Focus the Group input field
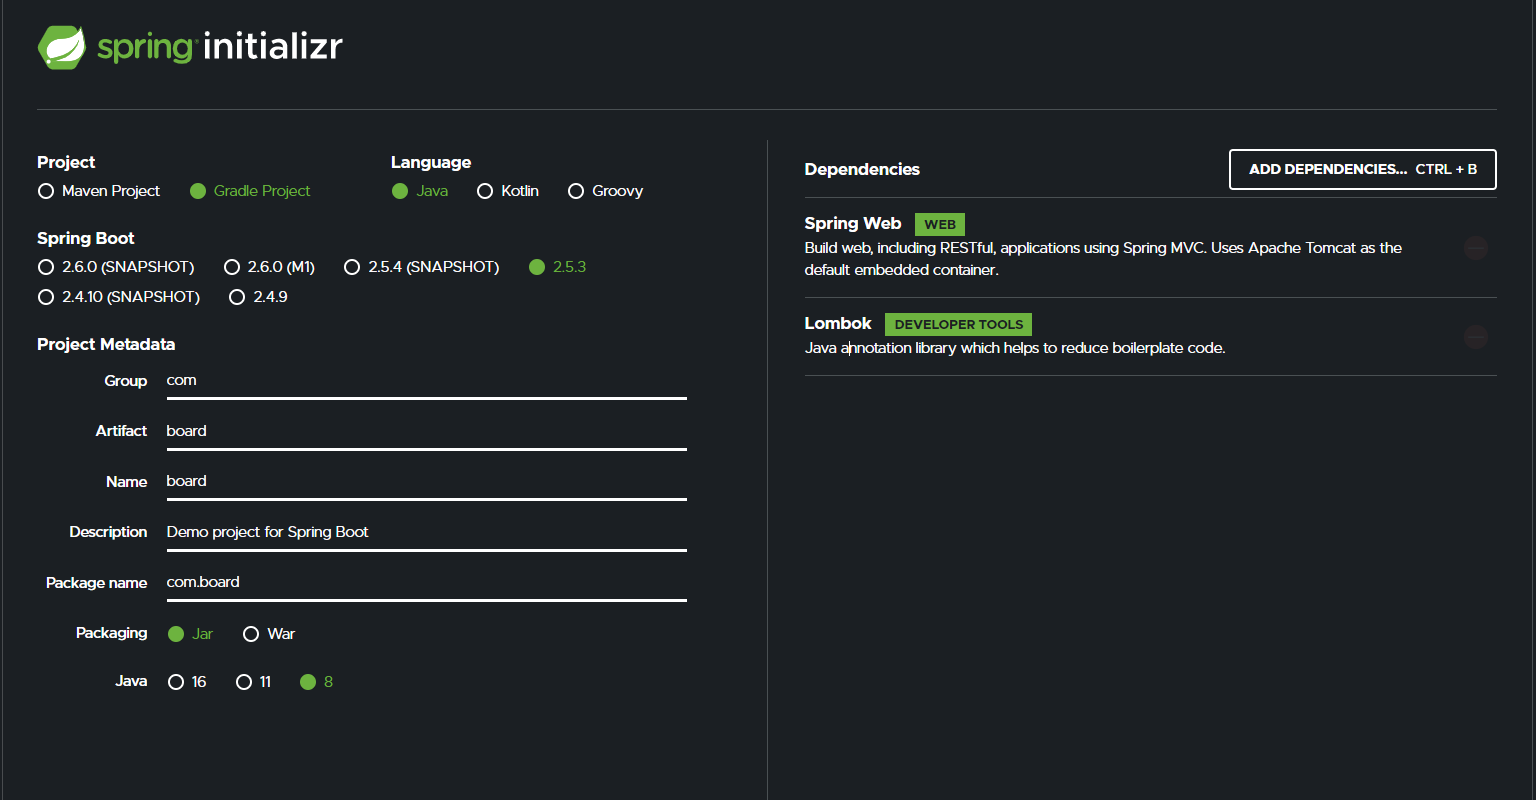The width and height of the screenshot is (1536, 800). 426,381
